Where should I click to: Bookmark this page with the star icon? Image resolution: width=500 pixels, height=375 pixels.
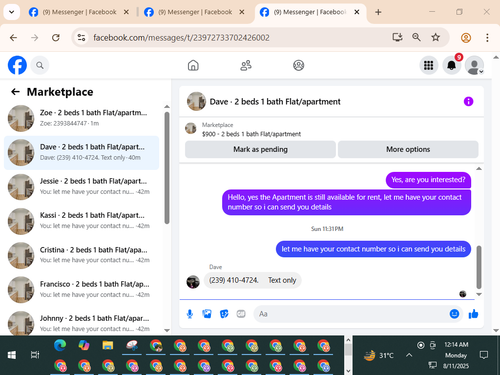point(435,37)
